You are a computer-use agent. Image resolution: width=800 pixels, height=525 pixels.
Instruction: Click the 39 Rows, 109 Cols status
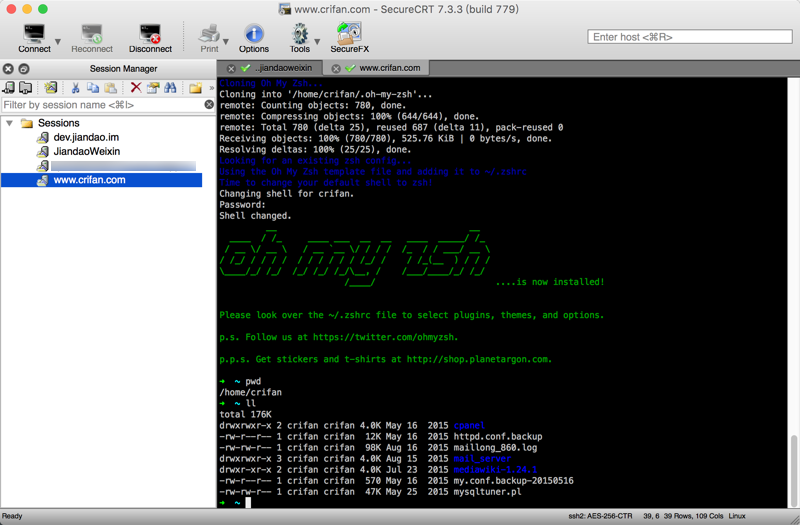(692, 516)
